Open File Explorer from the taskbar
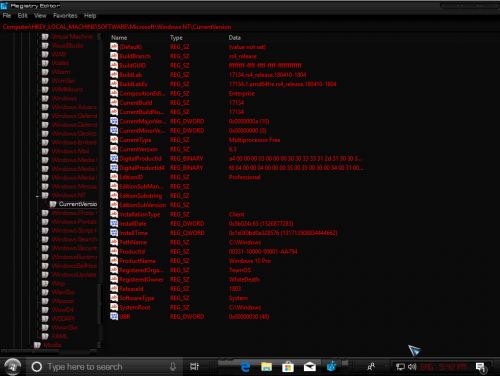 pos(266,367)
